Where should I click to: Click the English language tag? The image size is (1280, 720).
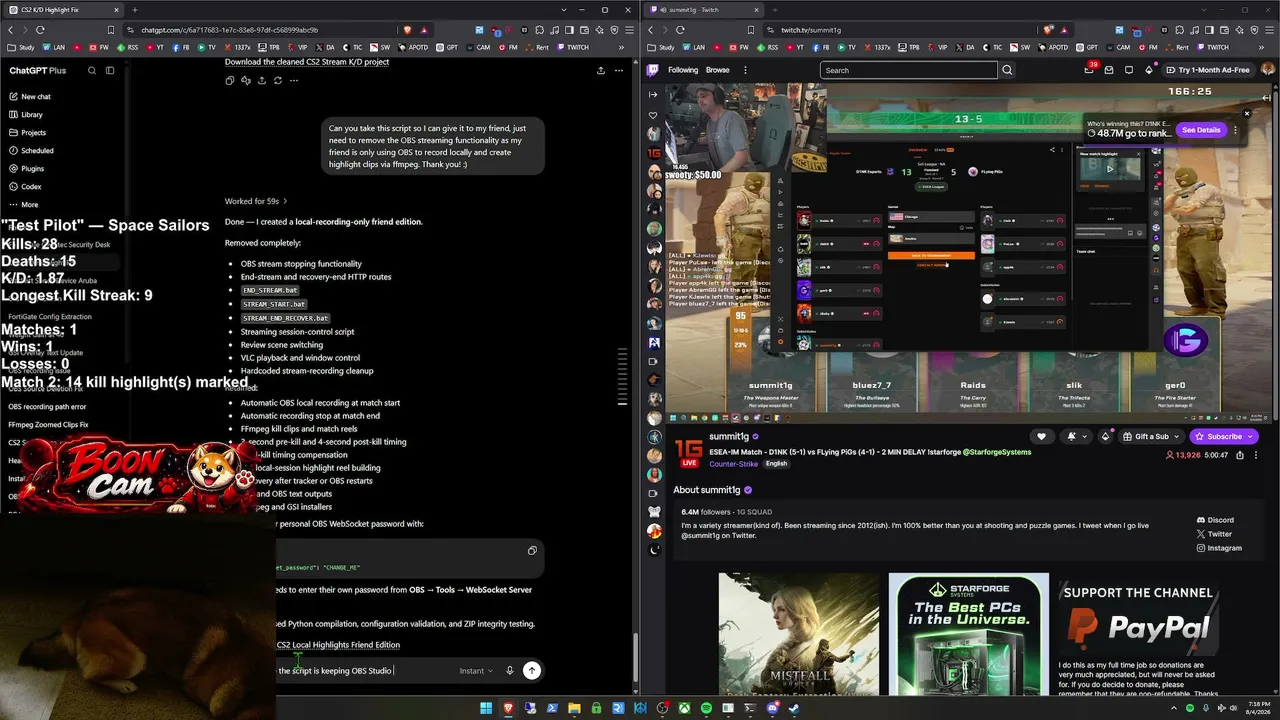click(x=776, y=464)
